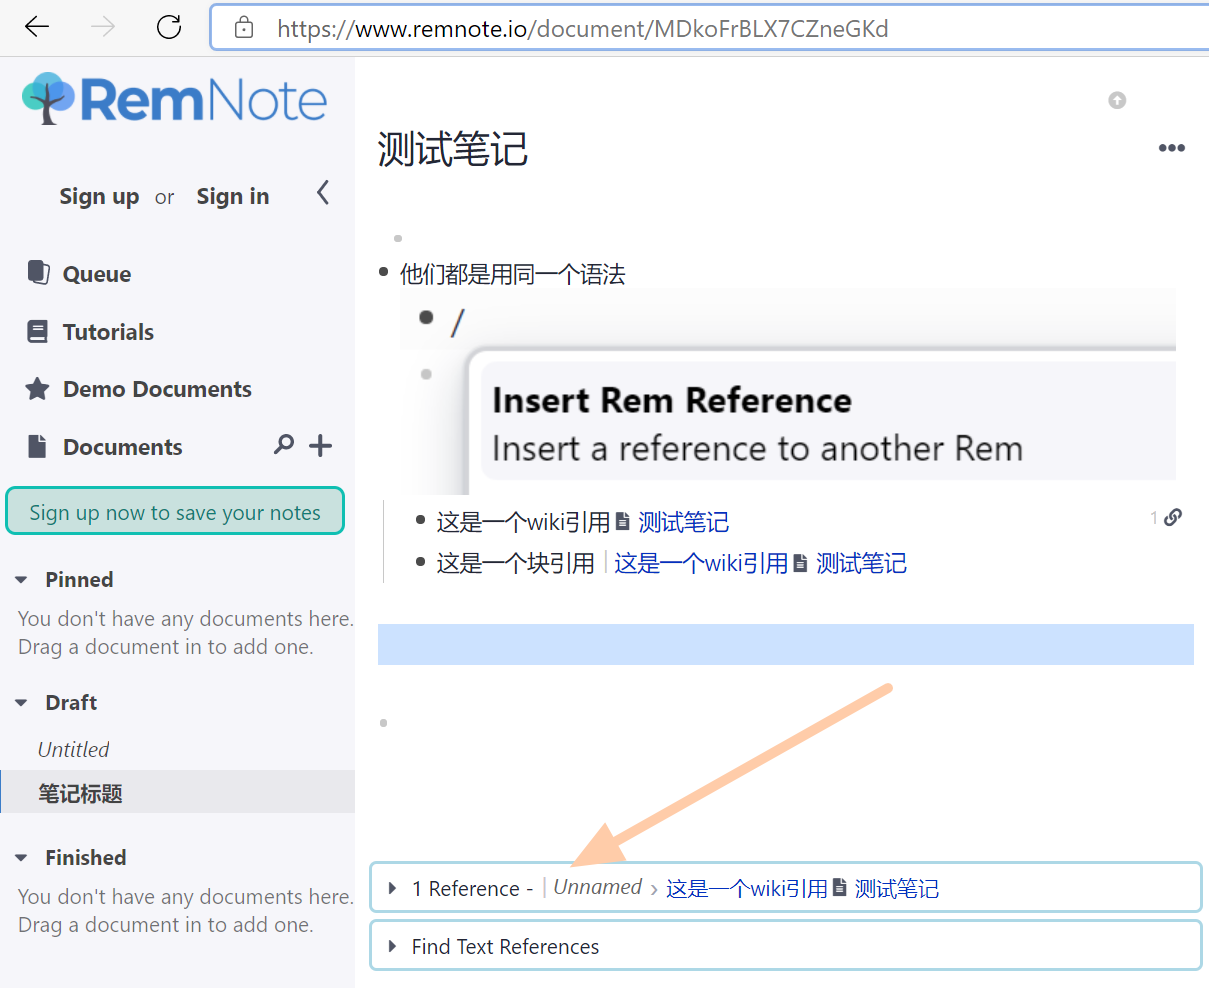Click the RemNote logo

pyautogui.click(x=173, y=97)
